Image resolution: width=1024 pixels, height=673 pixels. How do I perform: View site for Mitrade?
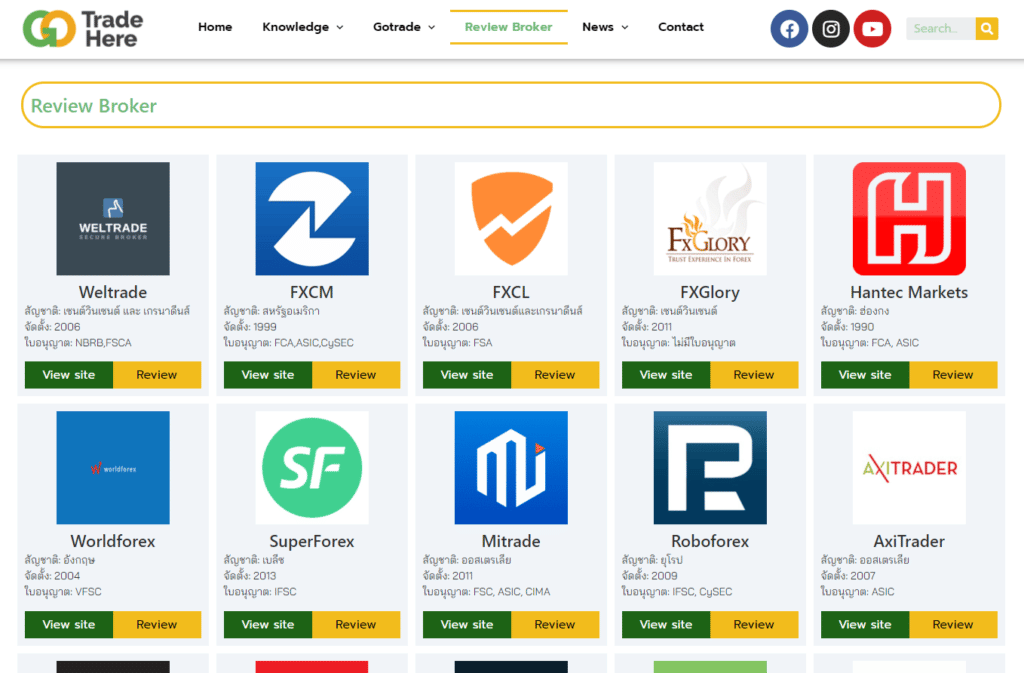coord(467,624)
